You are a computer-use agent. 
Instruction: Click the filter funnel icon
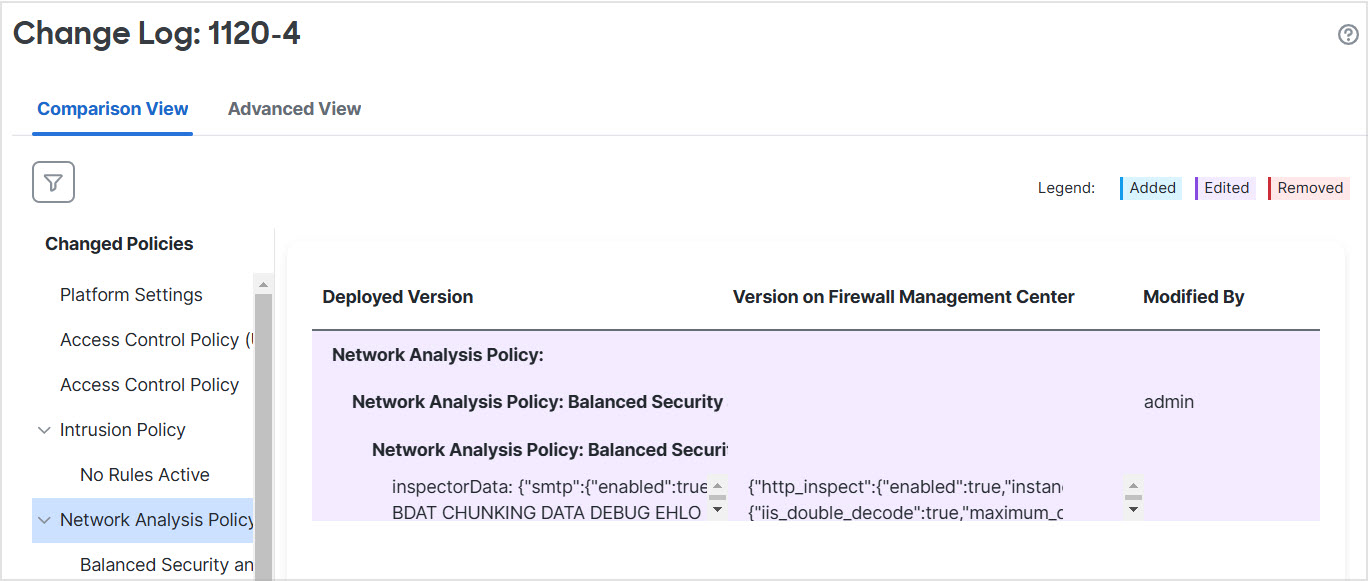(54, 182)
